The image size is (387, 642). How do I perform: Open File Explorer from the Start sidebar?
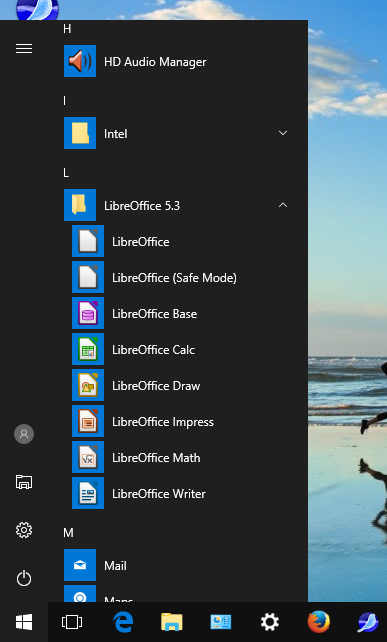(24, 482)
